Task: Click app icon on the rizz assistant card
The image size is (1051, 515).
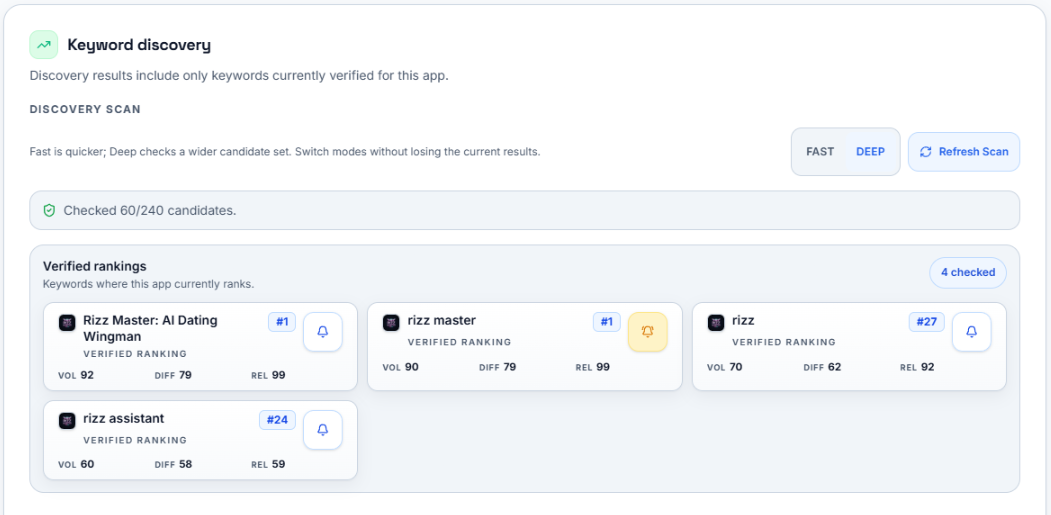Action: point(67,420)
